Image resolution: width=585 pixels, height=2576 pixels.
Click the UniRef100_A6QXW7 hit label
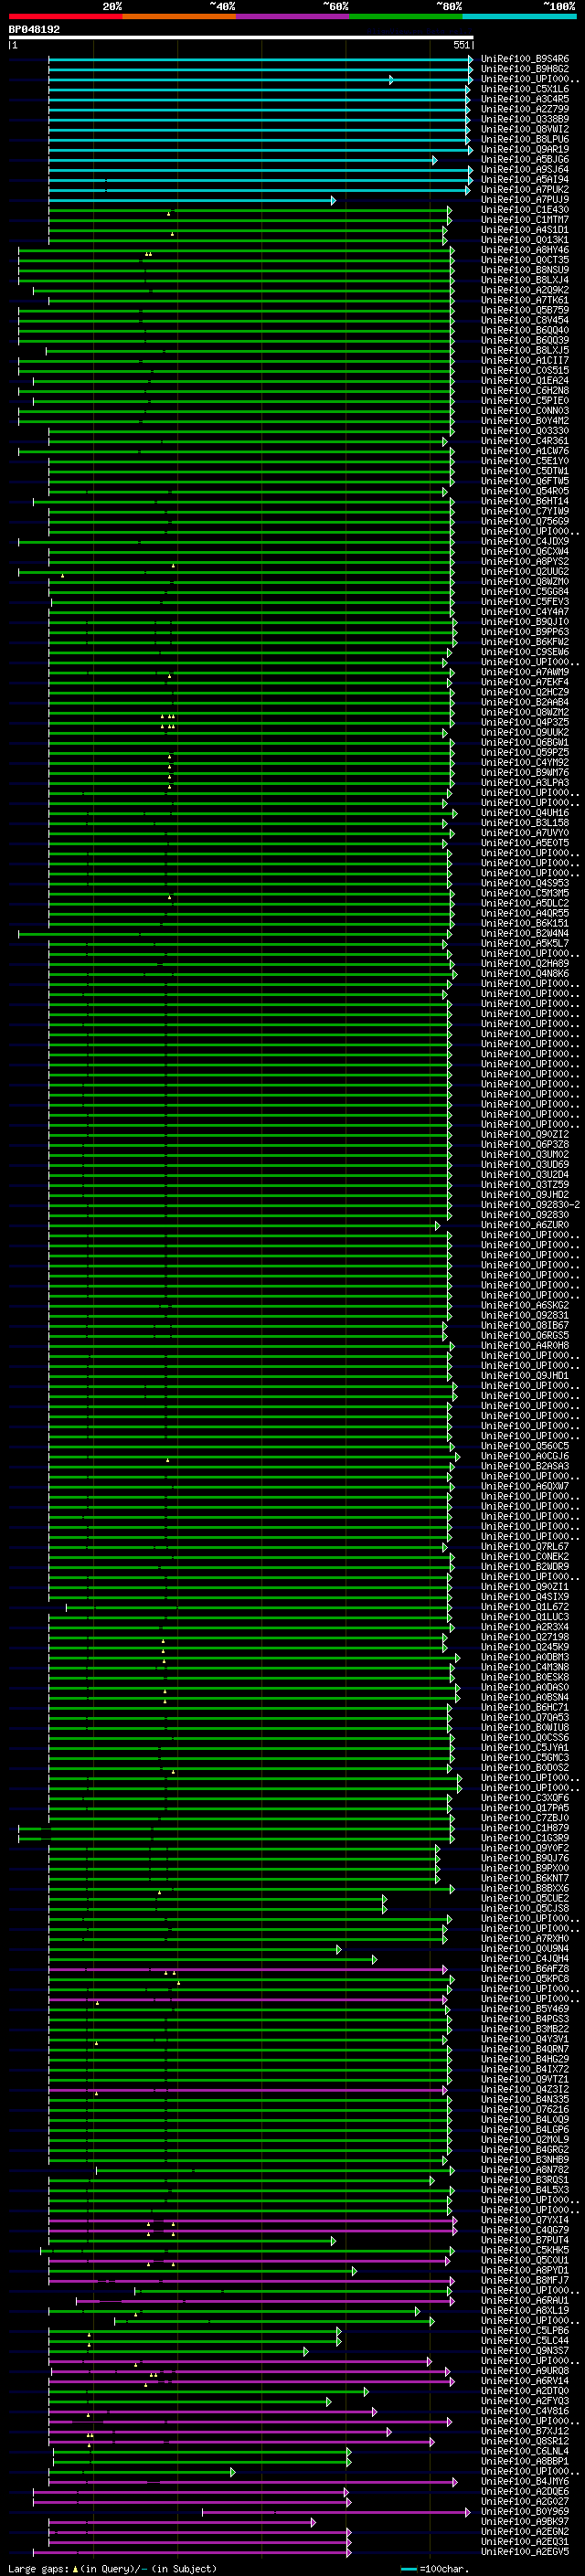pos(525,1486)
